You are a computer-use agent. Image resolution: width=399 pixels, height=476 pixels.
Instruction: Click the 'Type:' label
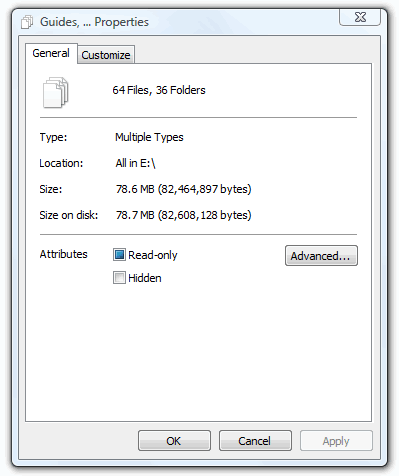point(53,137)
